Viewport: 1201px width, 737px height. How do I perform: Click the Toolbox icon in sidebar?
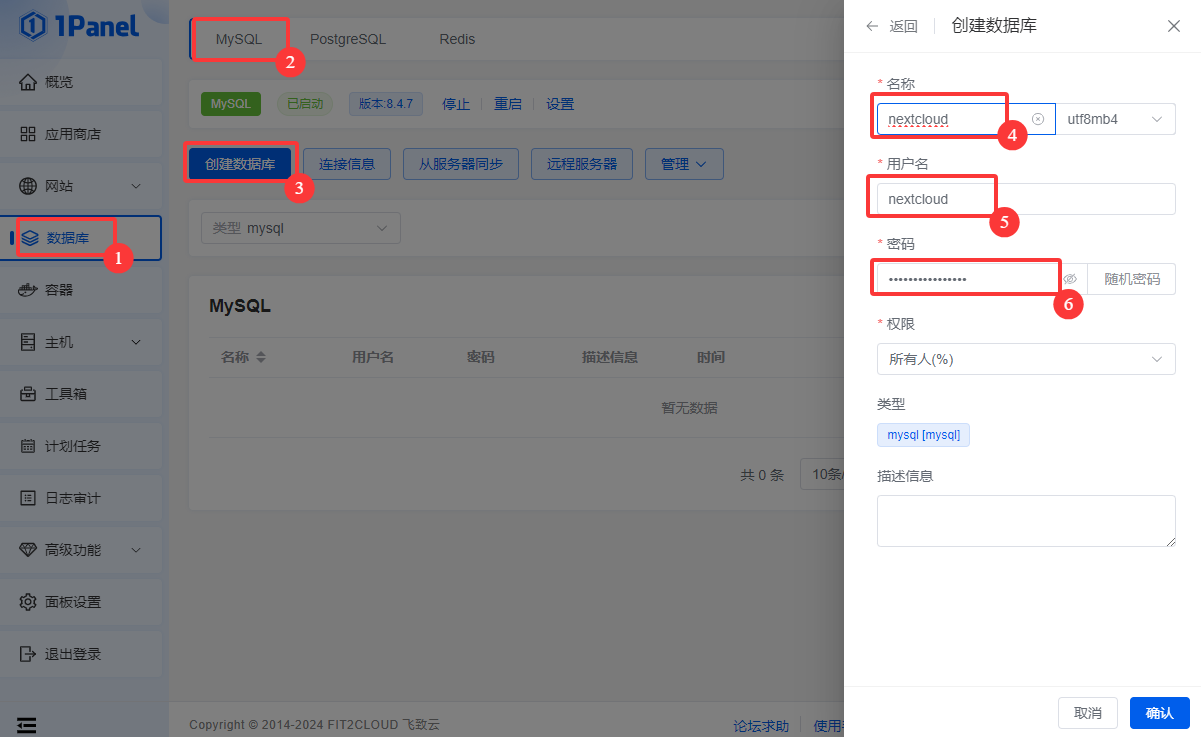[x=28, y=394]
